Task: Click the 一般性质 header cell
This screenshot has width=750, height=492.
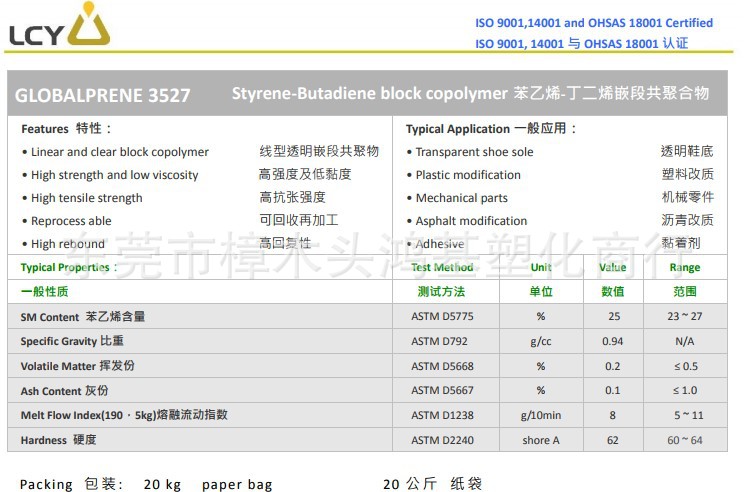Action: click(x=44, y=292)
